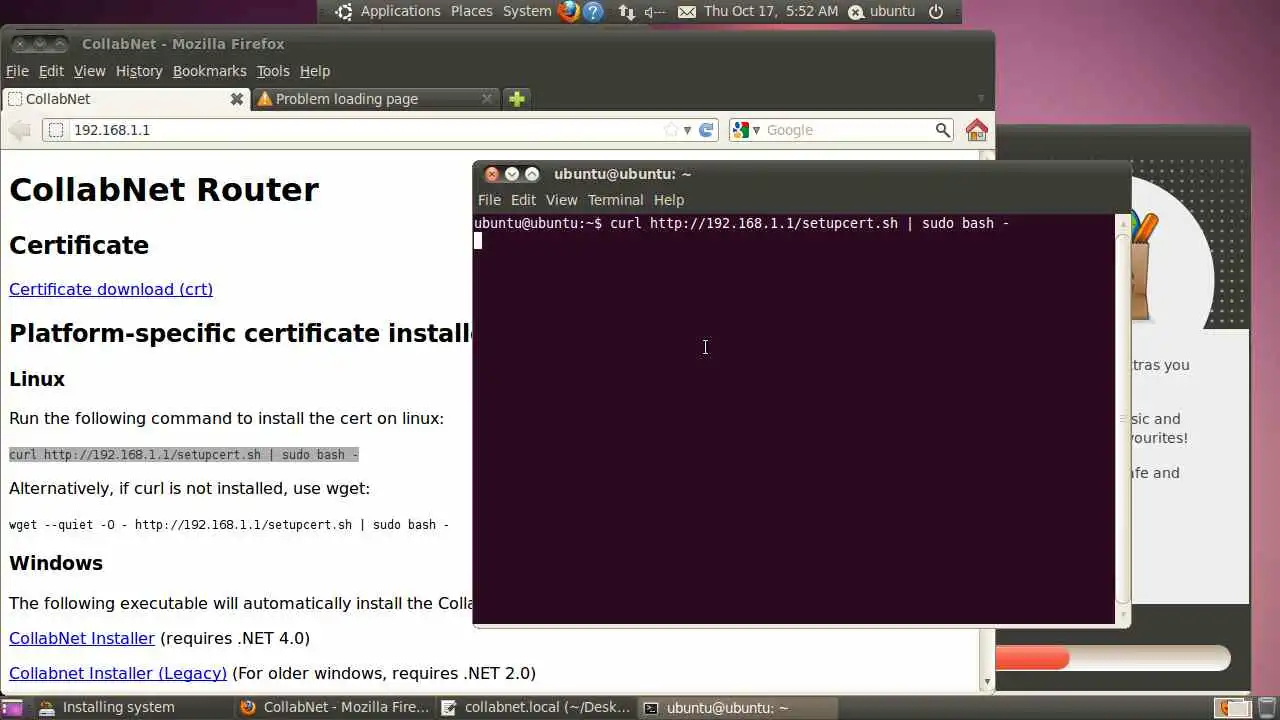The height and width of the screenshot is (720, 1280).
Task: Click the network connection indicator icon
Action: point(627,12)
